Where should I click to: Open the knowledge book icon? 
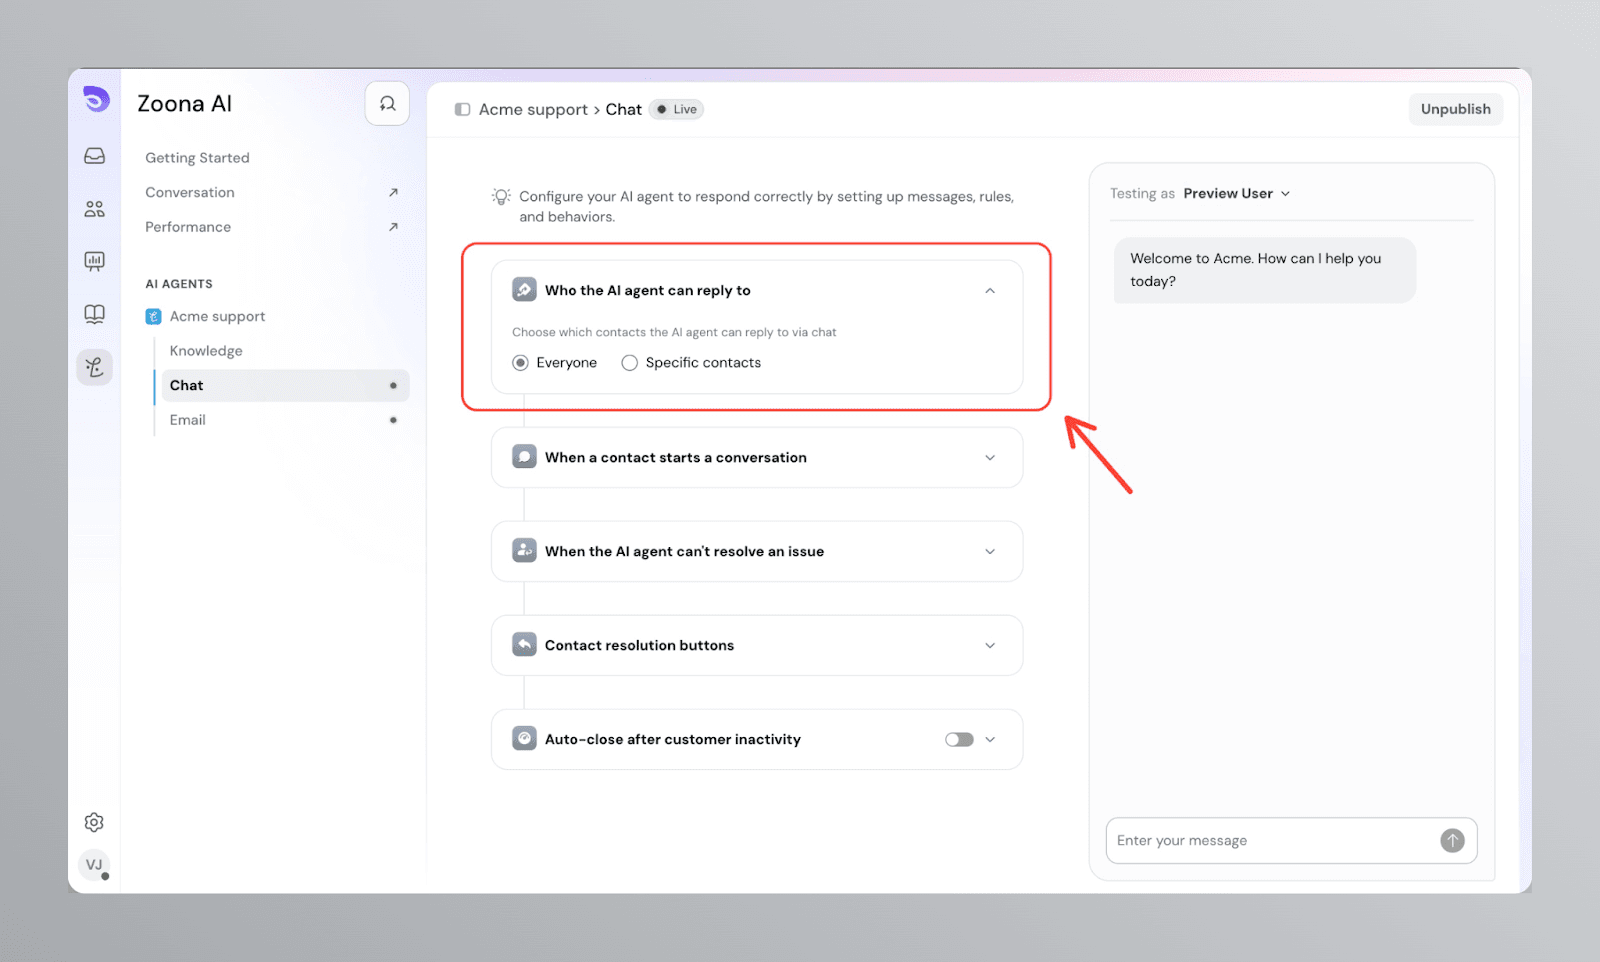tap(95, 314)
